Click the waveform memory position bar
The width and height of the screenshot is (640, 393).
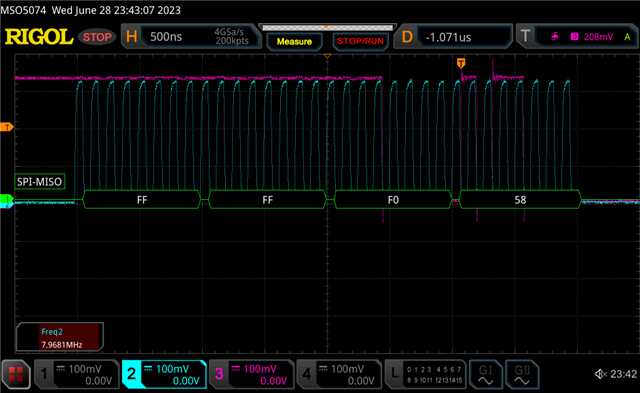pyautogui.click(x=327, y=27)
